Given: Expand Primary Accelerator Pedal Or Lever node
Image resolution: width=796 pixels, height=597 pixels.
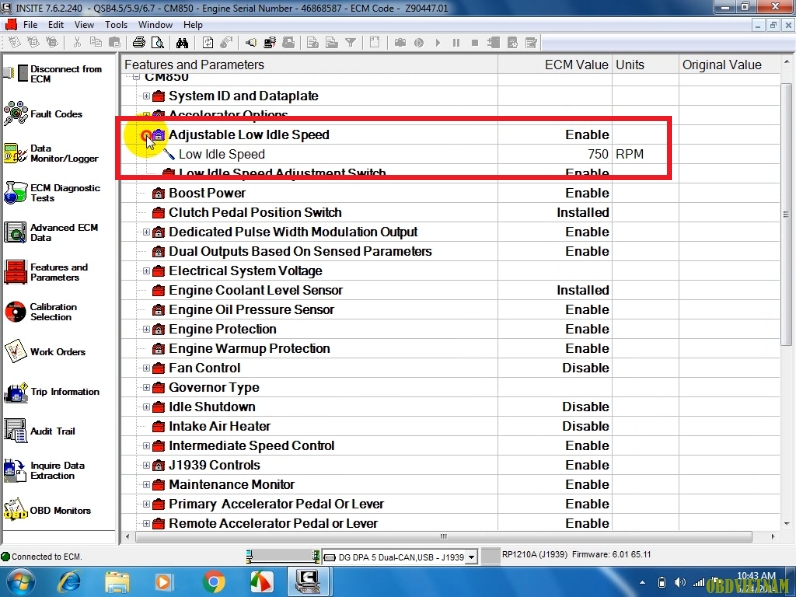Looking at the screenshot, I should pyautogui.click(x=146, y=504).
